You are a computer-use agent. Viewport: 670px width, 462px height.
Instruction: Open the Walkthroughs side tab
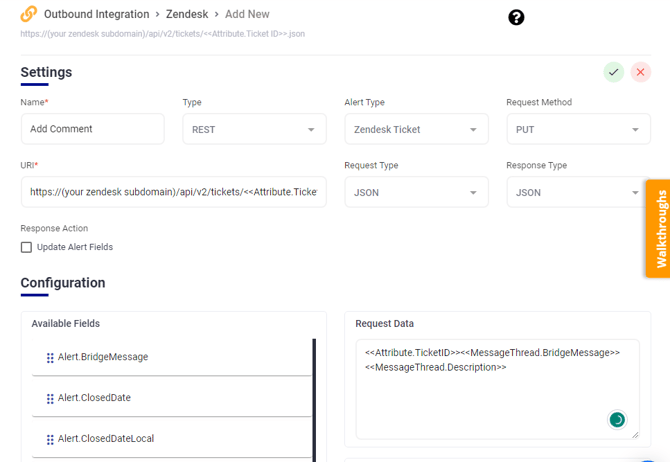pyautogui.click(x=658, y=229)
